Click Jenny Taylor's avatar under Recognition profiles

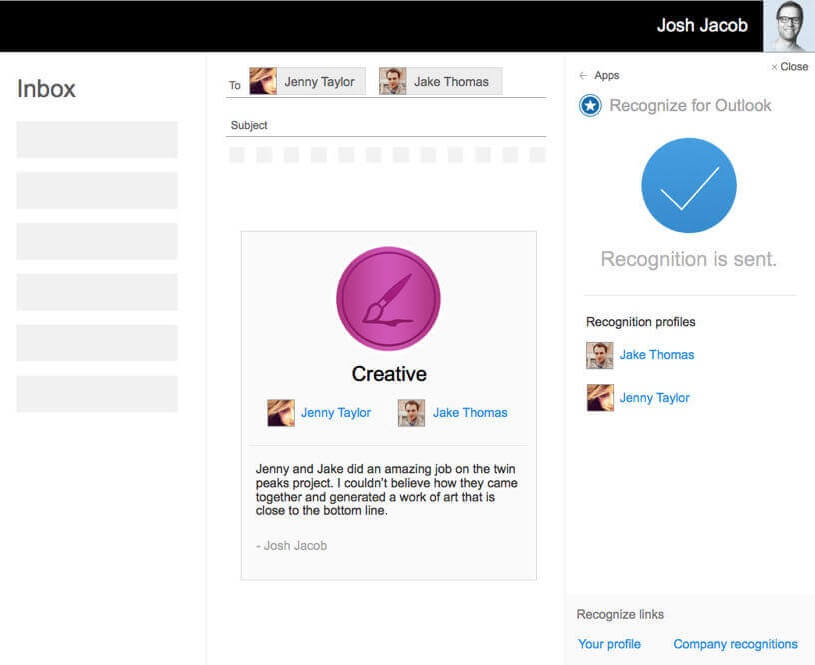point(599,398)
